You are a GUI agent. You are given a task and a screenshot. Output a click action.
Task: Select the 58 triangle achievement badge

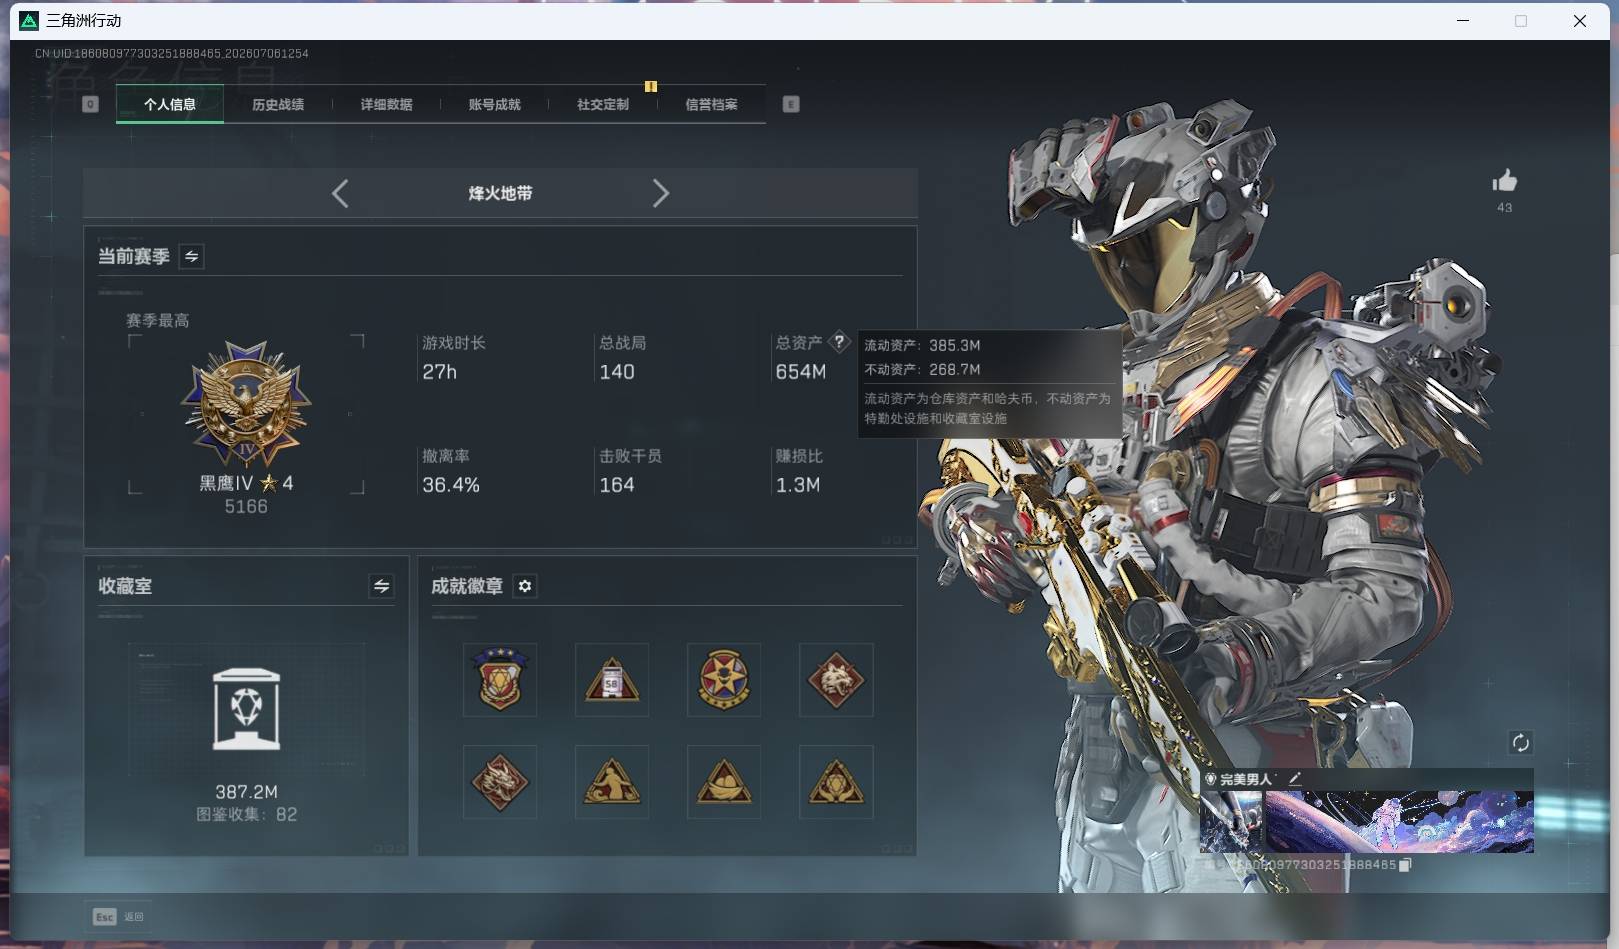coord(612,680)
